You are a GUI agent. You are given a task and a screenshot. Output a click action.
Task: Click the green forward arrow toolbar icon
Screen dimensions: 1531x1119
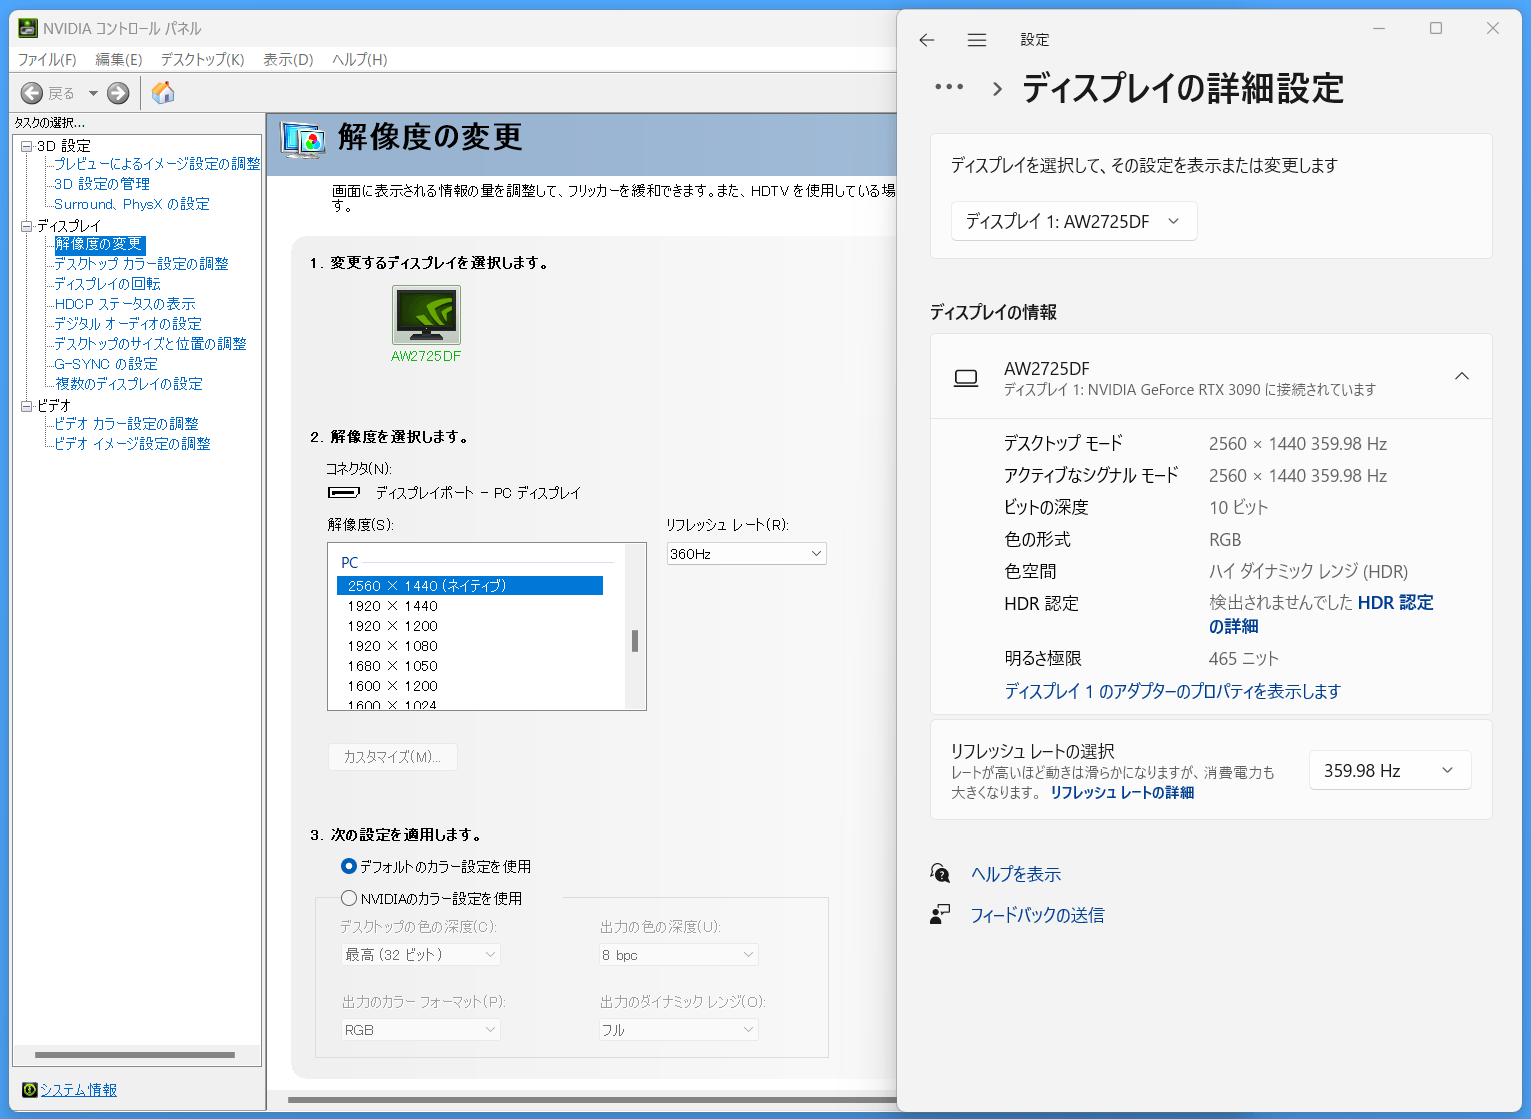click(x=118, y=93)
